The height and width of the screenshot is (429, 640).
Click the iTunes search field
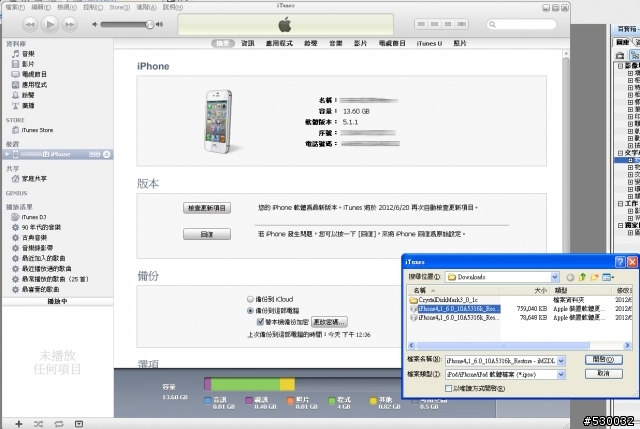[x=522, y=24]
